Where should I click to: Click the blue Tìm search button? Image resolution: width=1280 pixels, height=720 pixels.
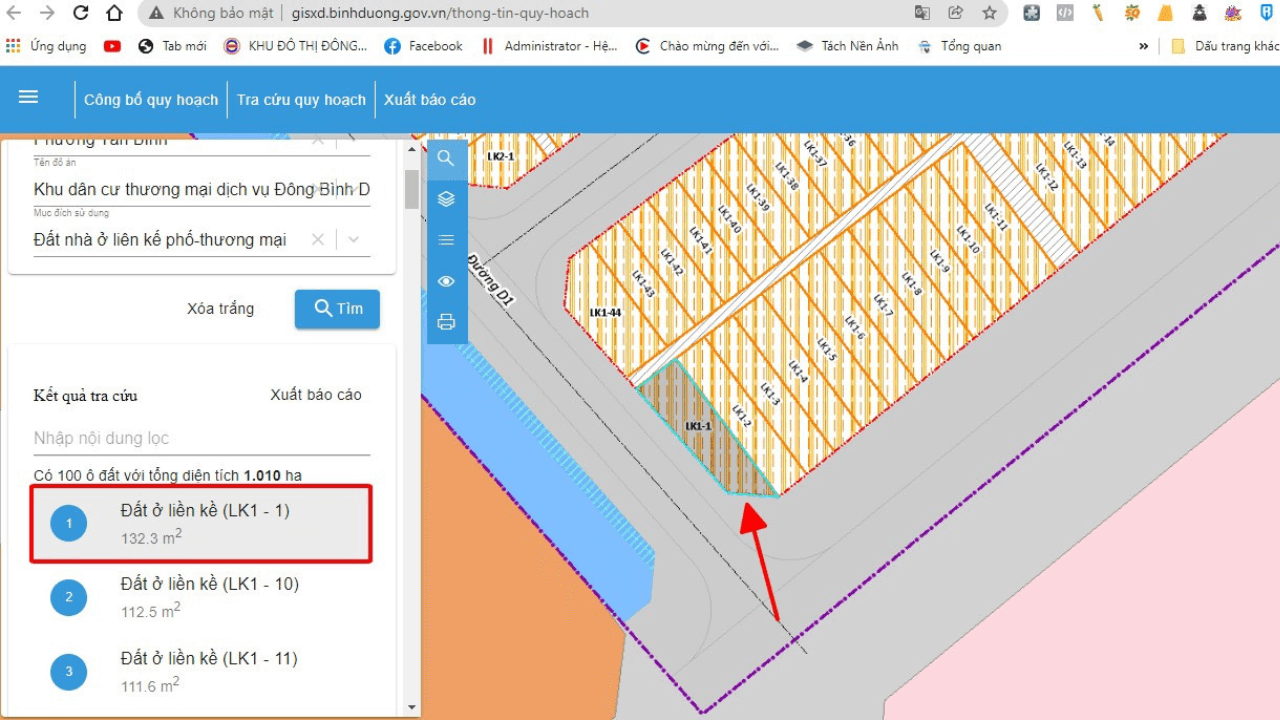coord(337,308)
